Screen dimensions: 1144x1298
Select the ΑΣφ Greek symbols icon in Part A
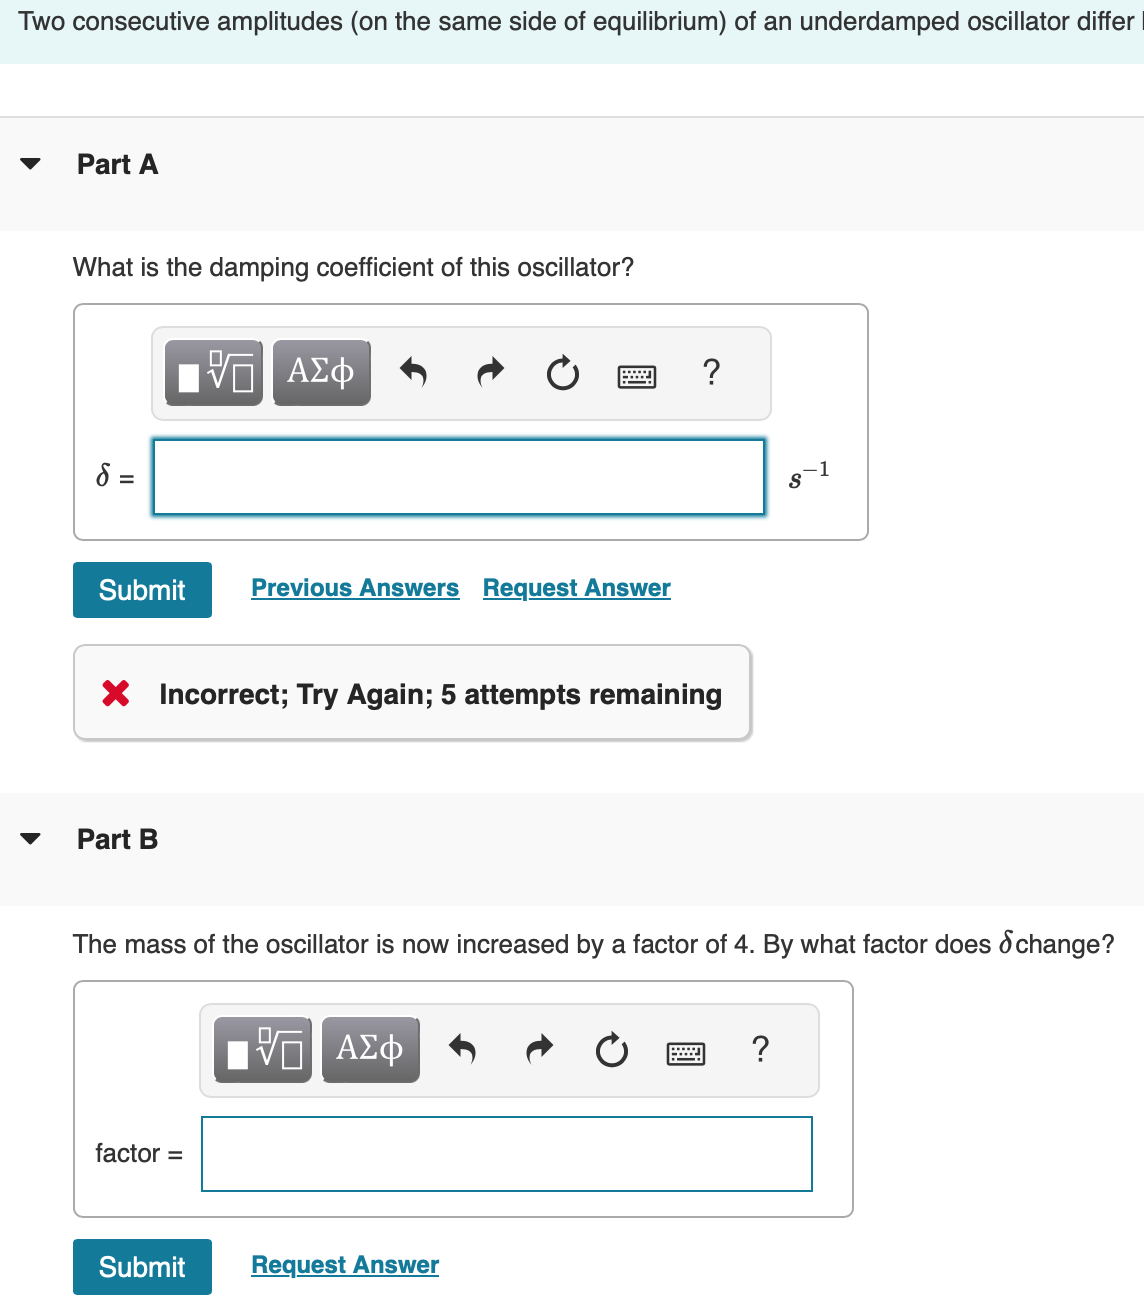[320, 371]
